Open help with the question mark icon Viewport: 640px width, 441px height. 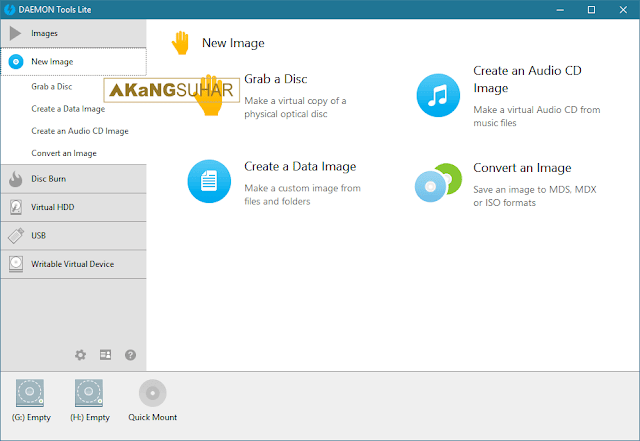pyautogui.click(x=131, y=355)
